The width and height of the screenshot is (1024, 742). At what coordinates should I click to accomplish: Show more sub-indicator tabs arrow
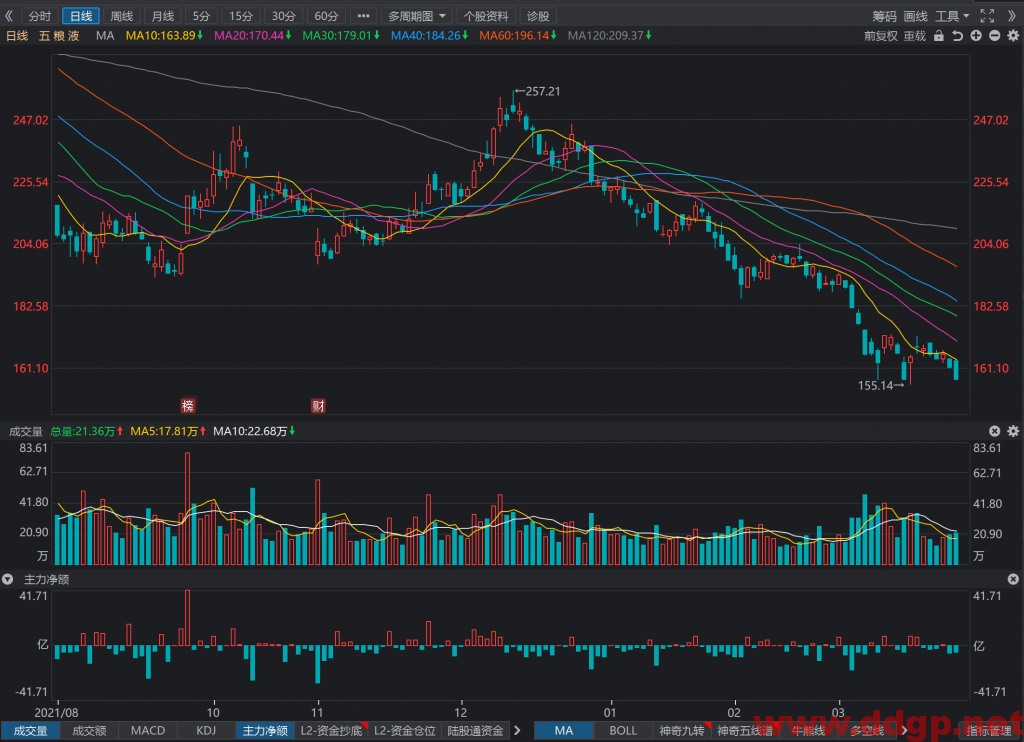click(x=518, y=731)
